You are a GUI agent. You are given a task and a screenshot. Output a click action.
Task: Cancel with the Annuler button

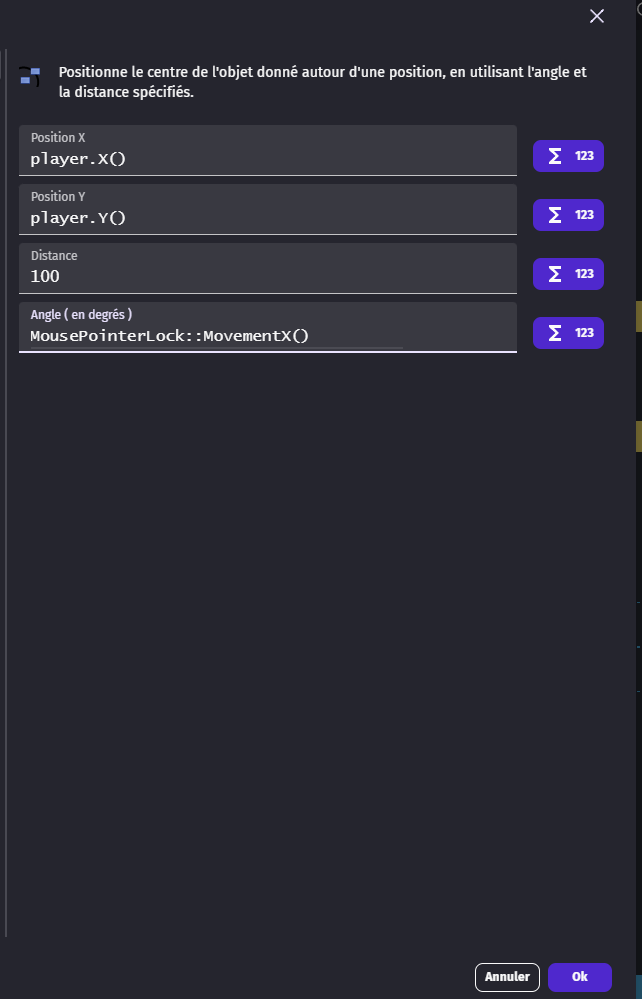(x=507, y=977)
